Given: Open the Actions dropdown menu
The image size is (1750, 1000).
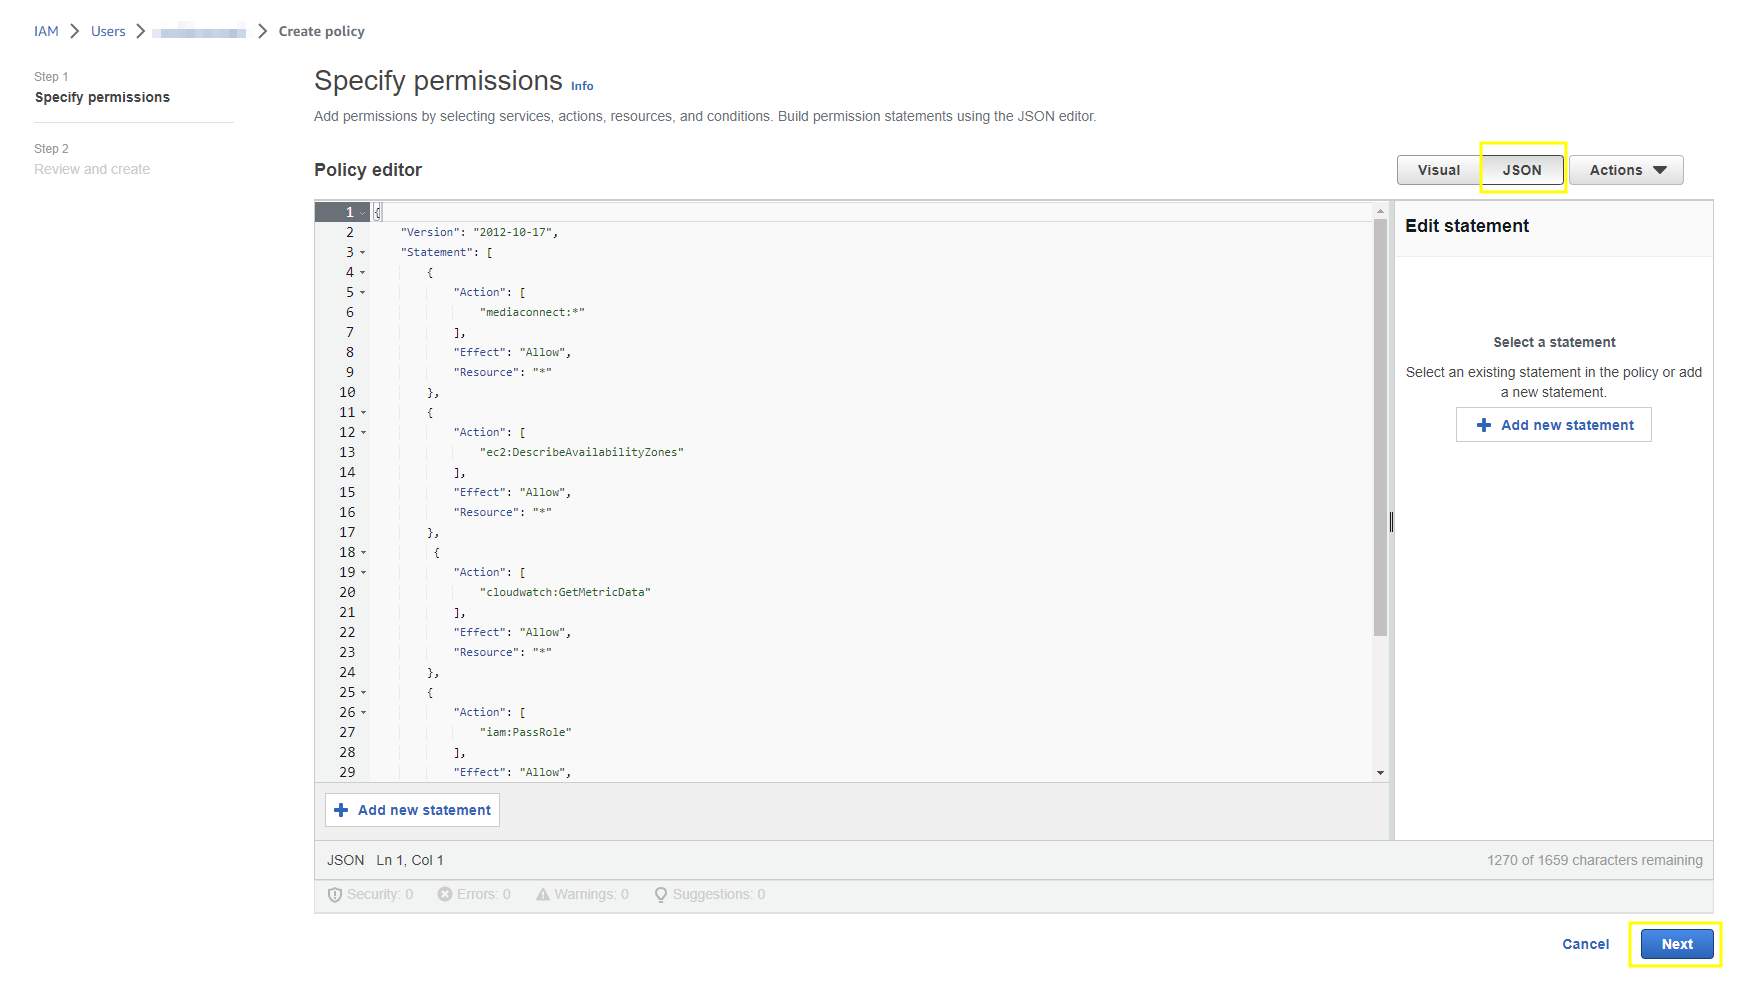Looking at the screenshot, I should pos(1626,170).
